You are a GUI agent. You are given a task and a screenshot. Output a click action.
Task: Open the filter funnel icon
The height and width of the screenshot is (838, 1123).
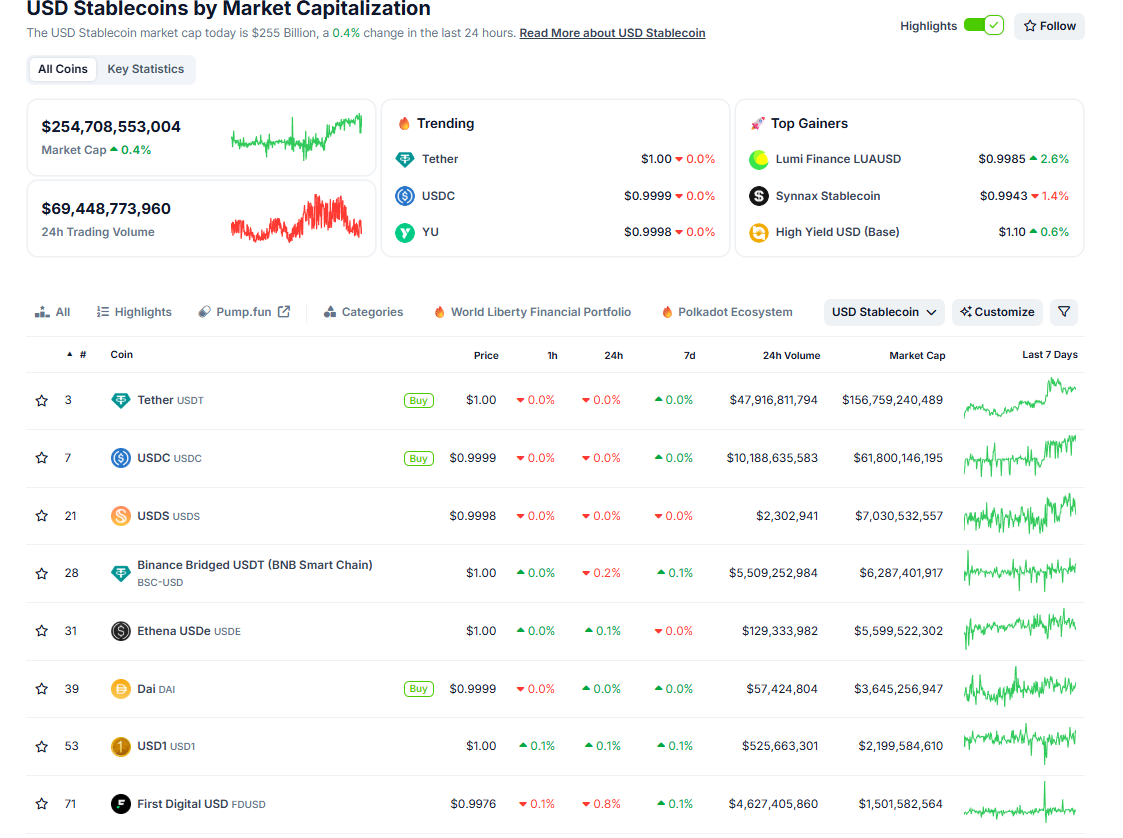(x=1064, y=312)
